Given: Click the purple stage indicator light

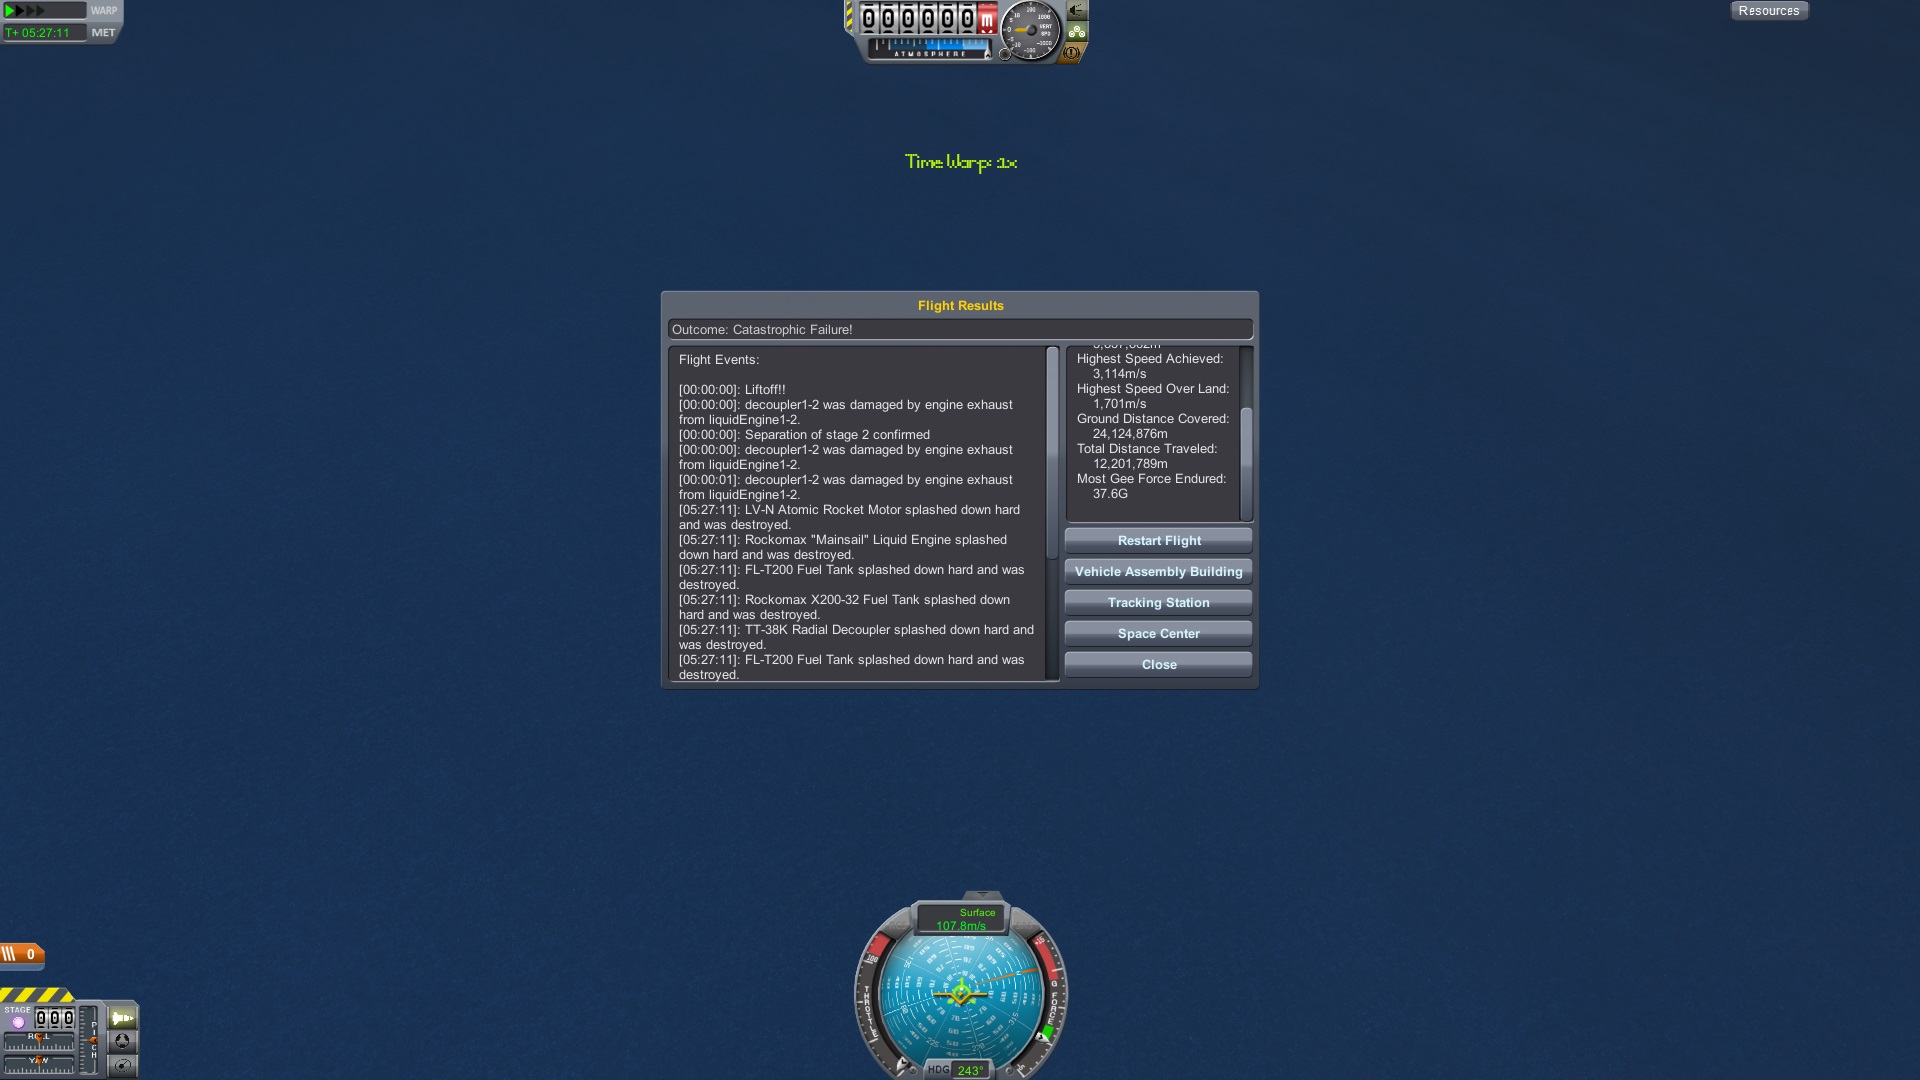Looking at the screenshot, I should tap(18, 1022).
